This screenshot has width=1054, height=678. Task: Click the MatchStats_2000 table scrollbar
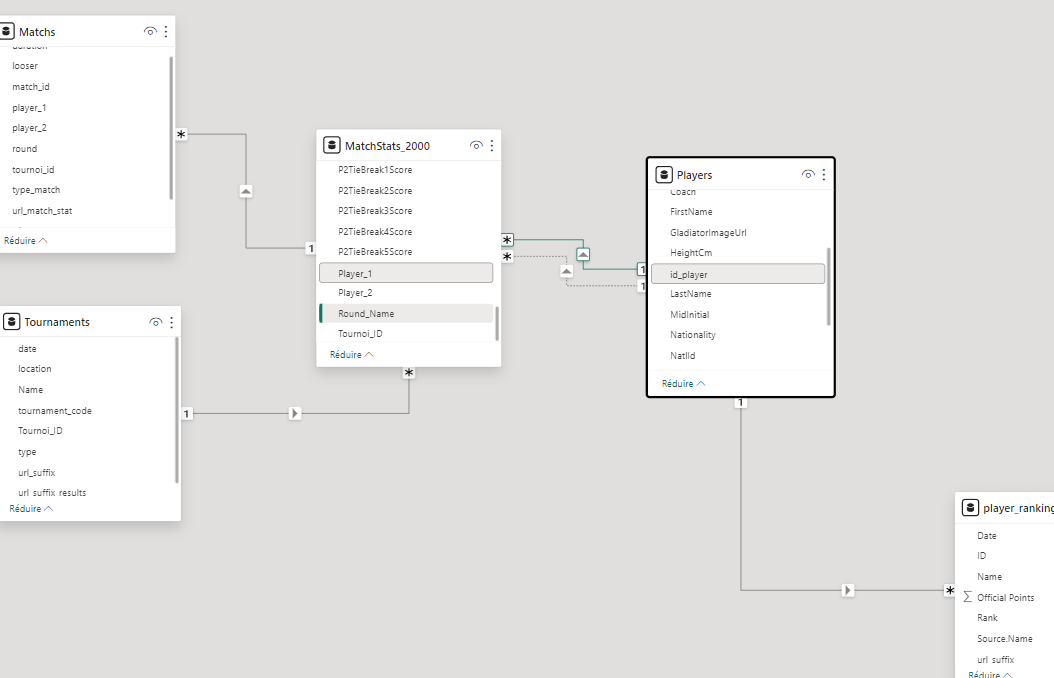497,323
